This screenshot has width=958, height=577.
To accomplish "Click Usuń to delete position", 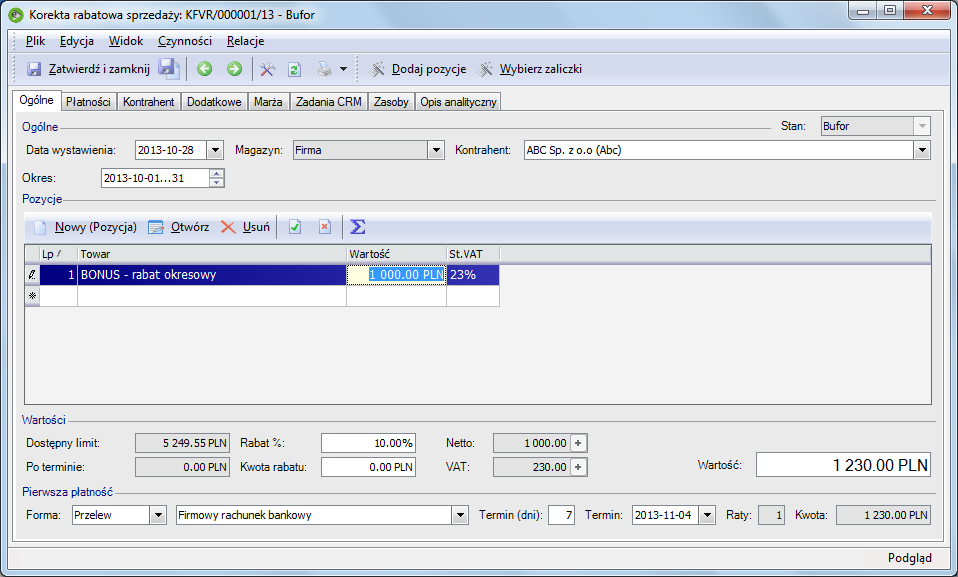I will click(x=246, y=227).
